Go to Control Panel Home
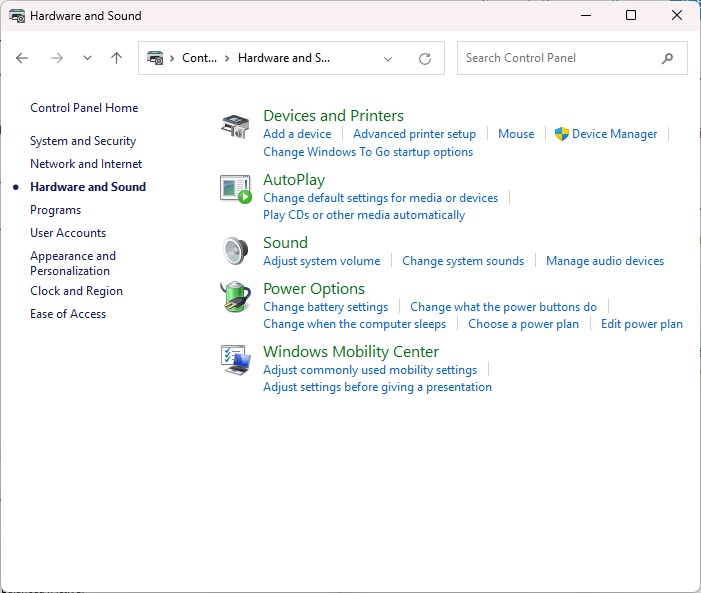 pos(84,108)
